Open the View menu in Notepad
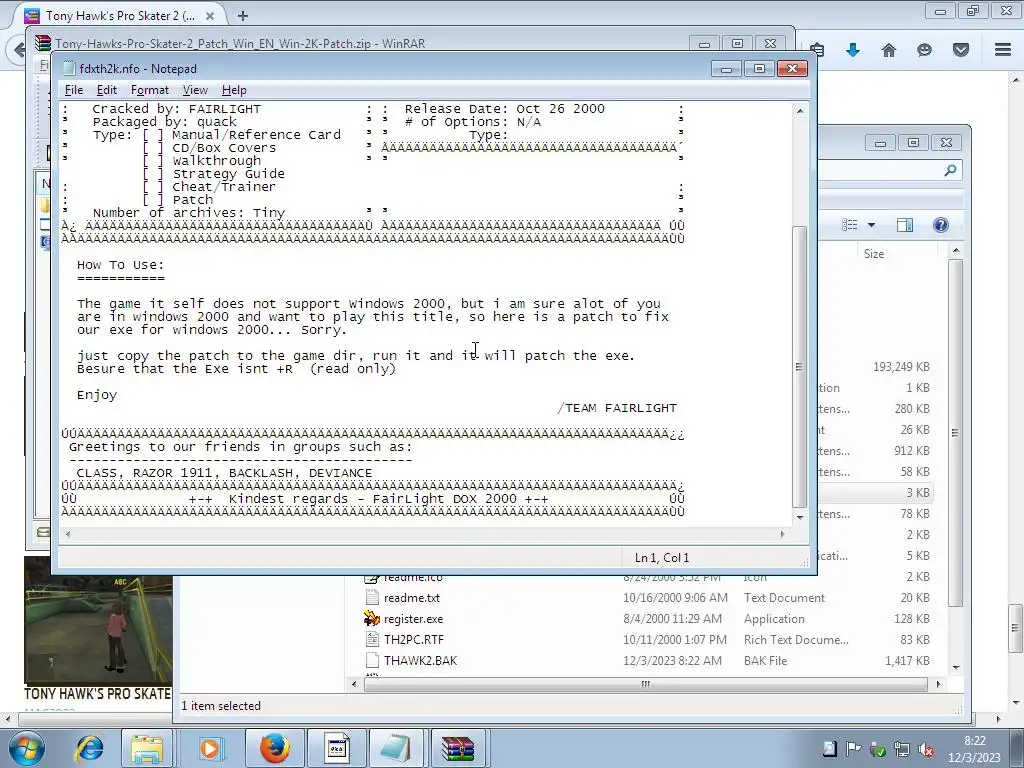The width and height of the screenshot is (1024, 768). 195,90
